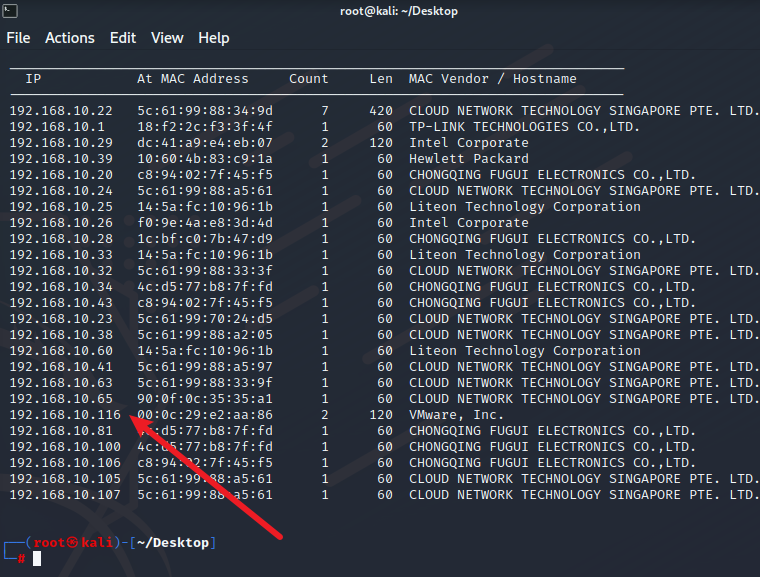760x577 pixels.
Task: Click IP address 192.168.10.65
Action: [x=61, y=399]
